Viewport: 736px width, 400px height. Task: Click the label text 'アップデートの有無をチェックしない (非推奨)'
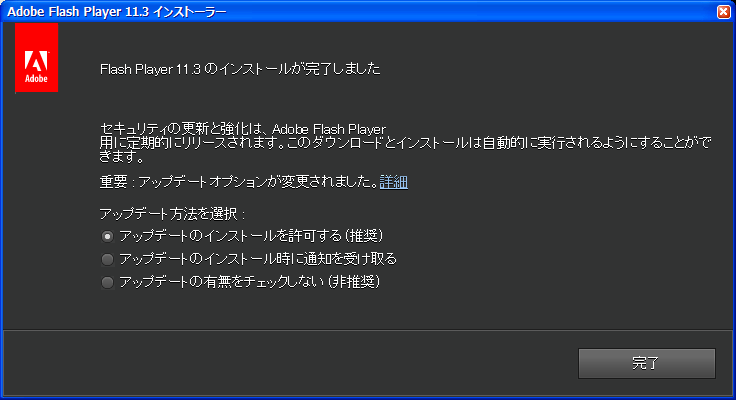[250, 282]
